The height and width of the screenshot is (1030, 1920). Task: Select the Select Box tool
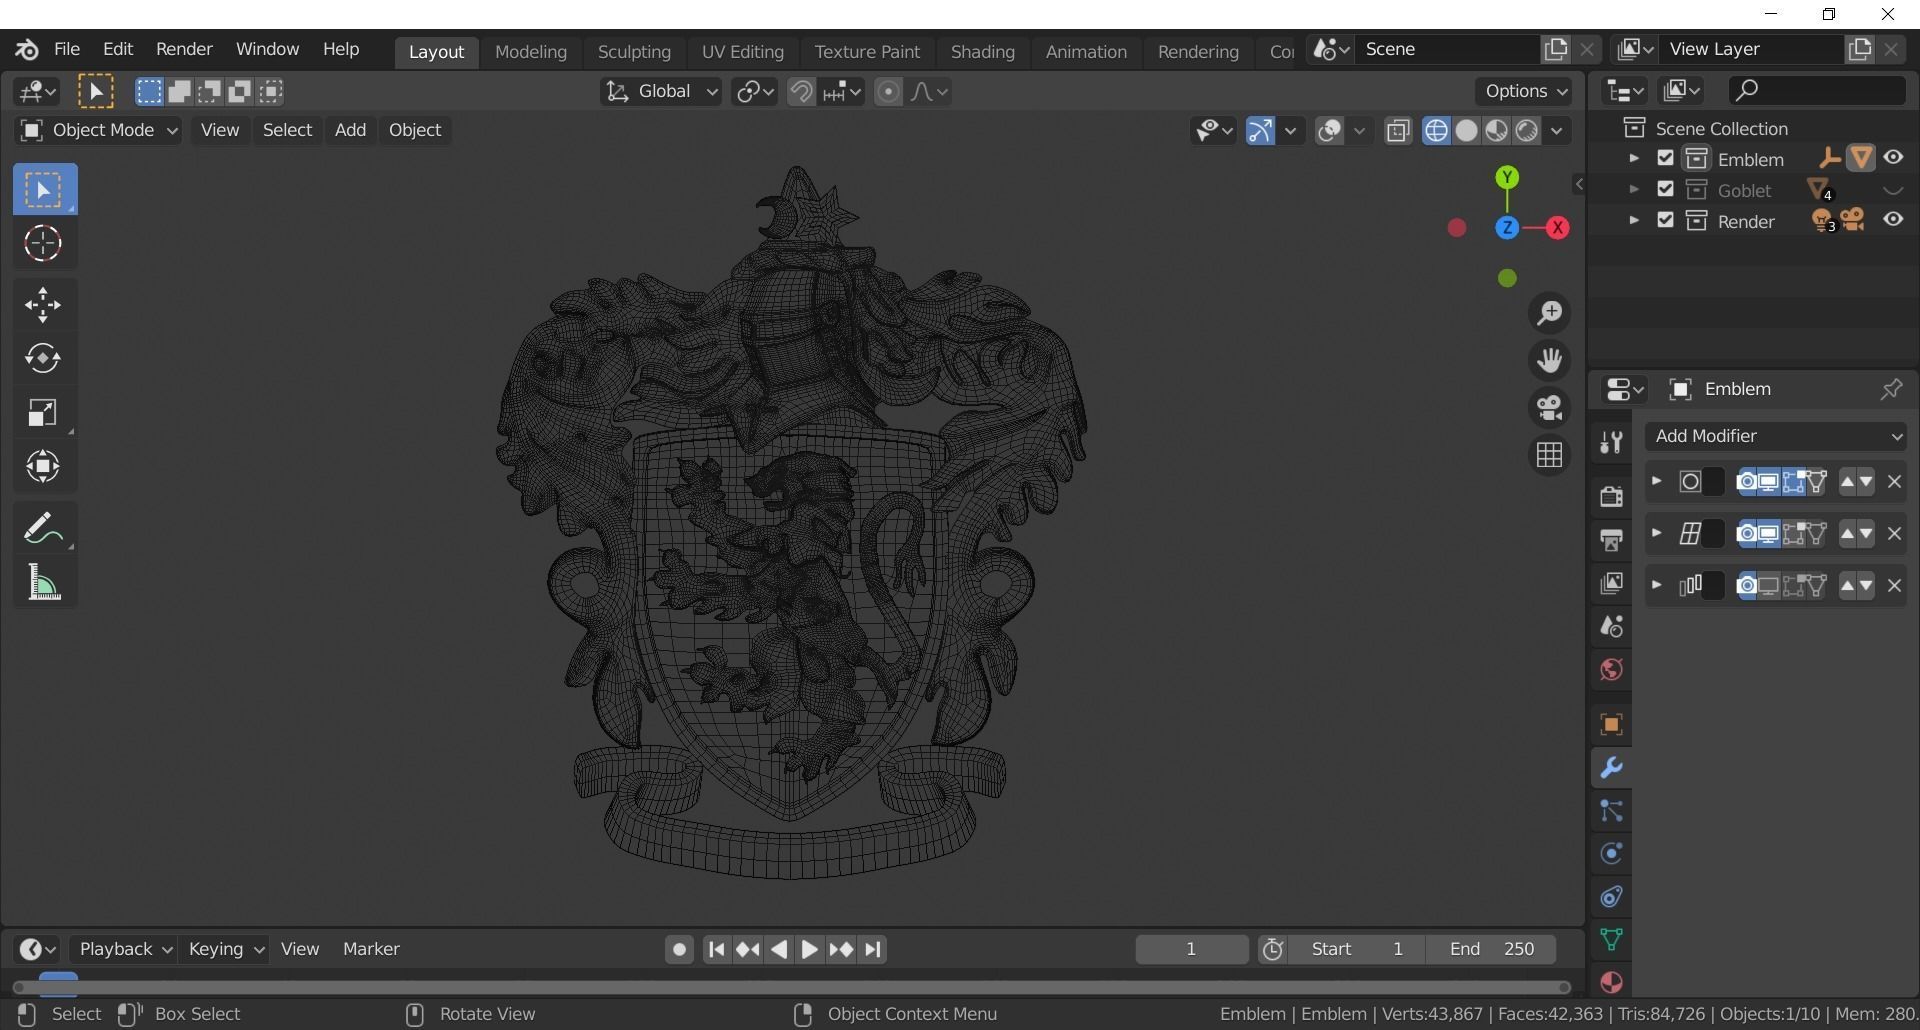pos(45,189)
